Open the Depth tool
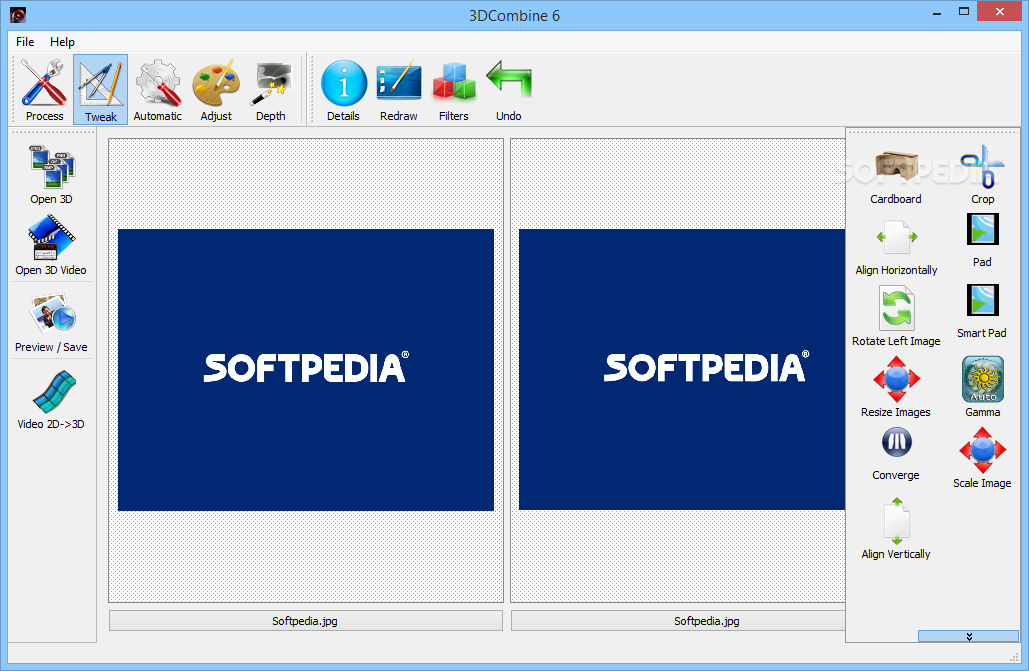Viewport: 1029px width, 671px height. click(x=270, y=90)
